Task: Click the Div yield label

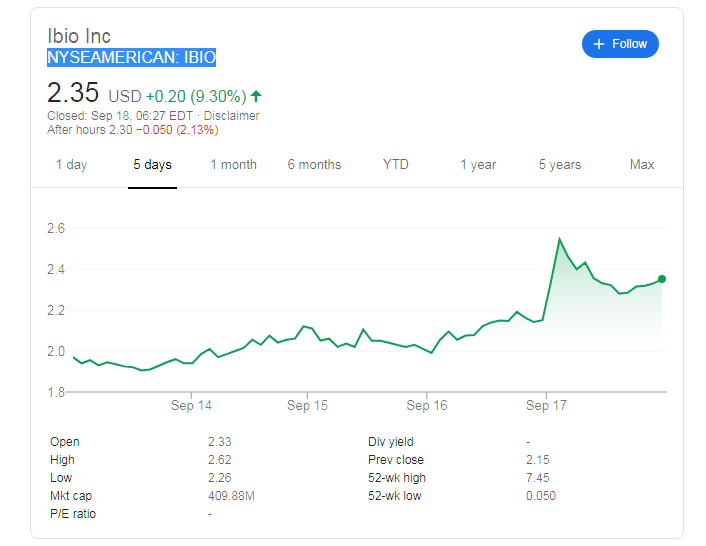Action: [390, 442]
